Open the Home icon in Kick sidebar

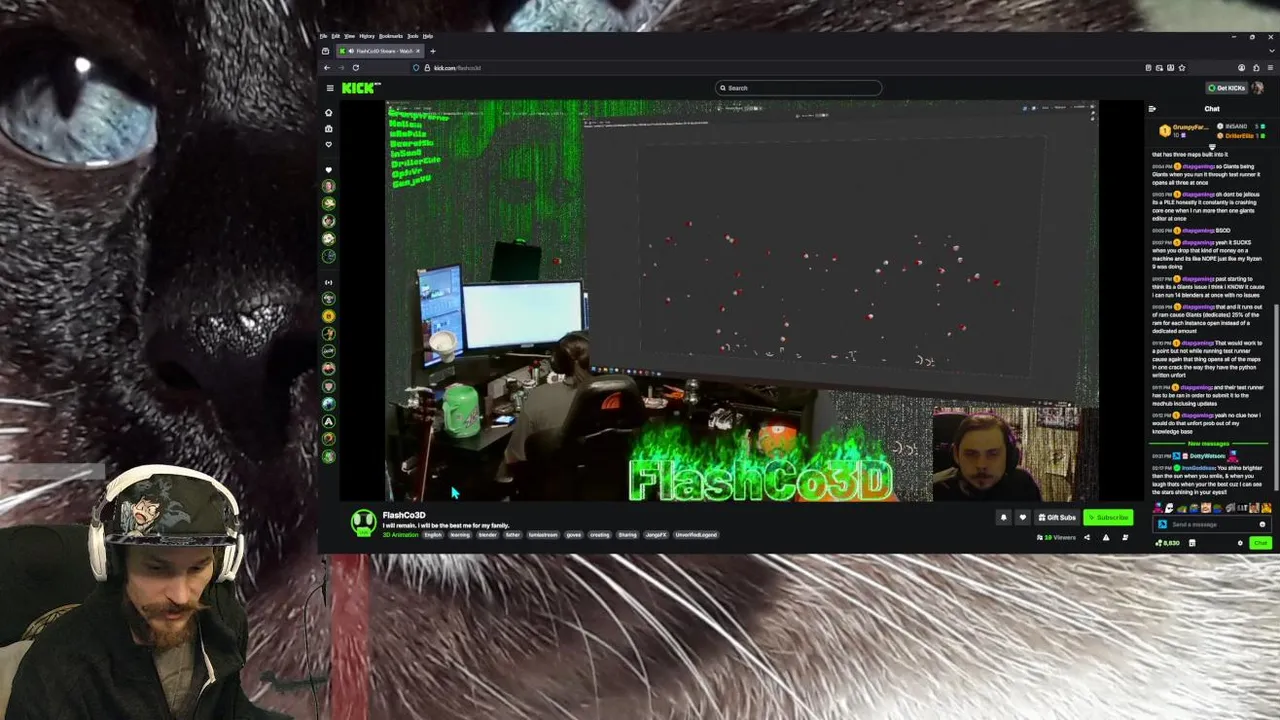(x=328, y=112)
